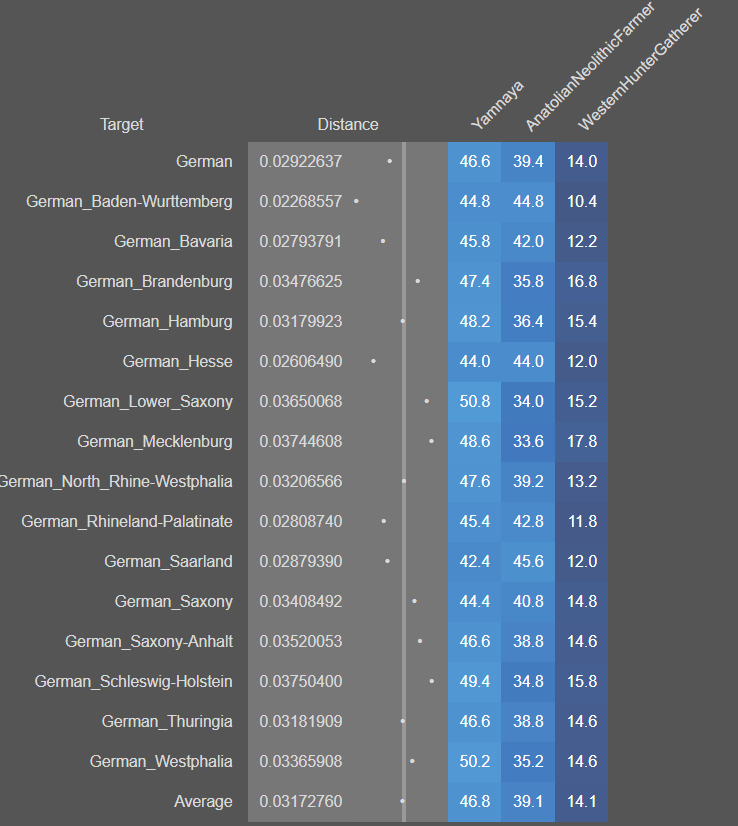The width and height of the screenshot is (738, 826).
Task: Click distance value 0.03408492
Action: [x=301, y=602]
